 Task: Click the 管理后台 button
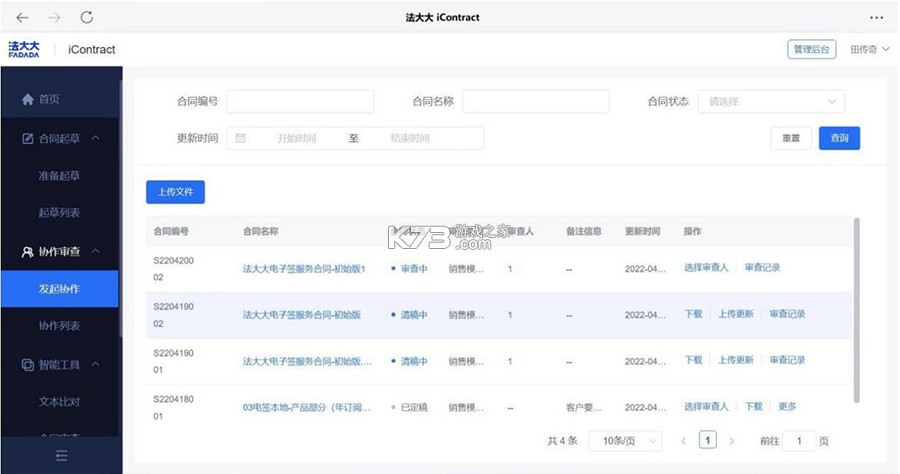811,49
